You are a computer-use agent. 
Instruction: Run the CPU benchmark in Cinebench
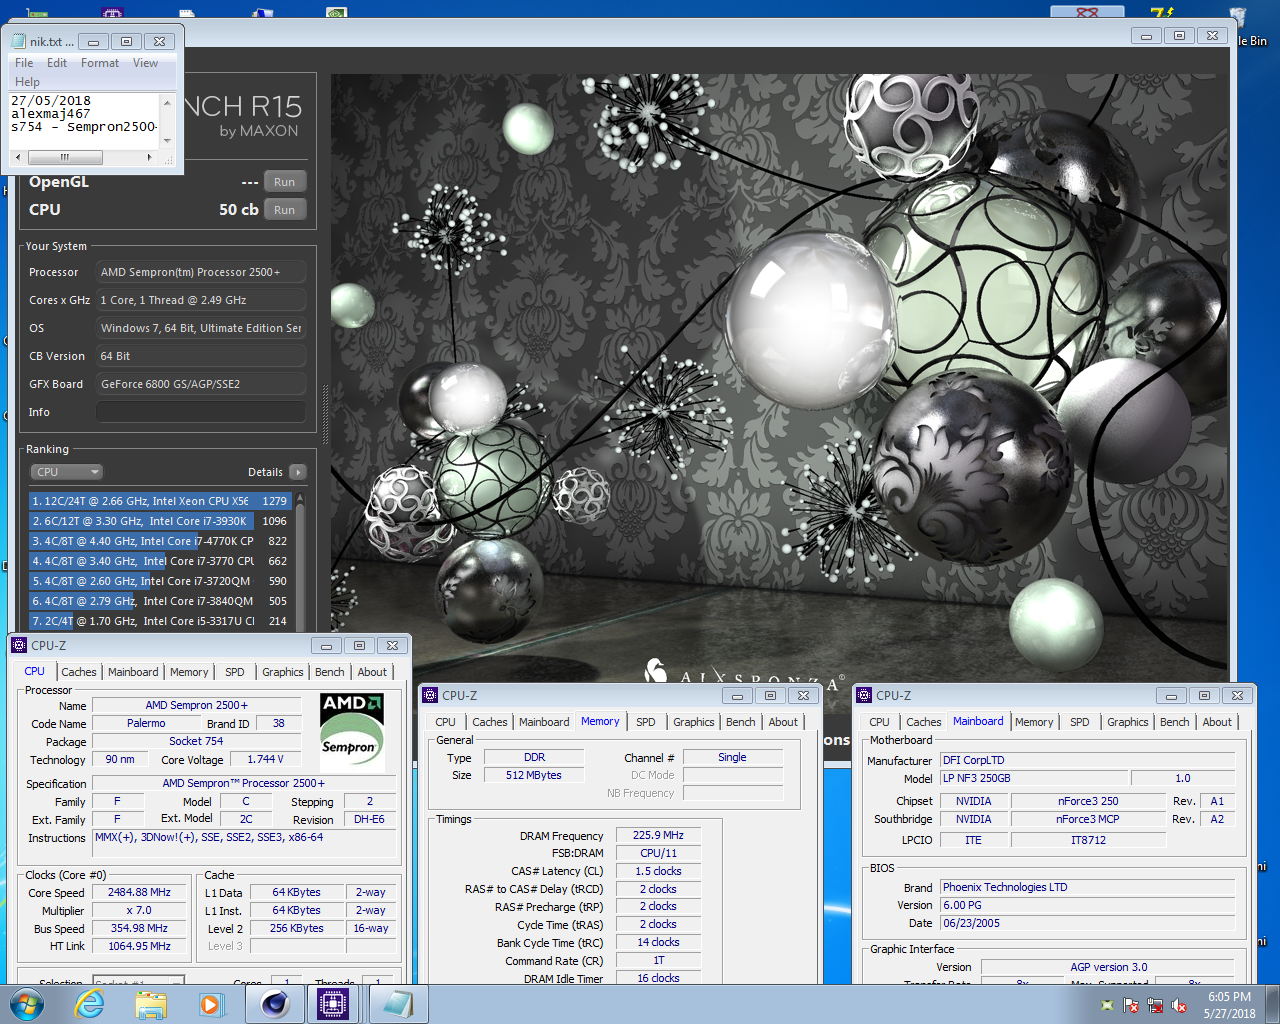[x=285, y=210]
